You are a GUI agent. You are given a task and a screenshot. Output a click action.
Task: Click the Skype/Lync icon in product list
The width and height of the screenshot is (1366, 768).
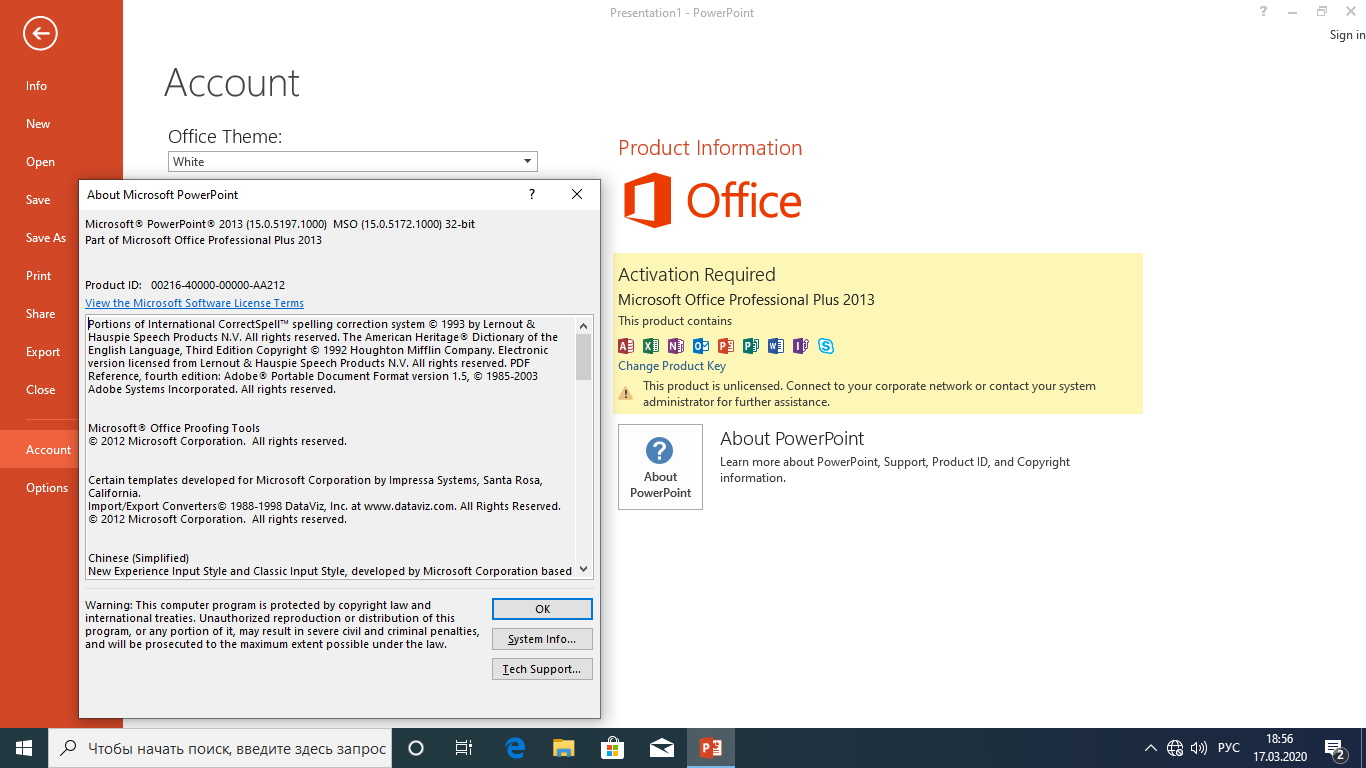[x=826, y=346]
